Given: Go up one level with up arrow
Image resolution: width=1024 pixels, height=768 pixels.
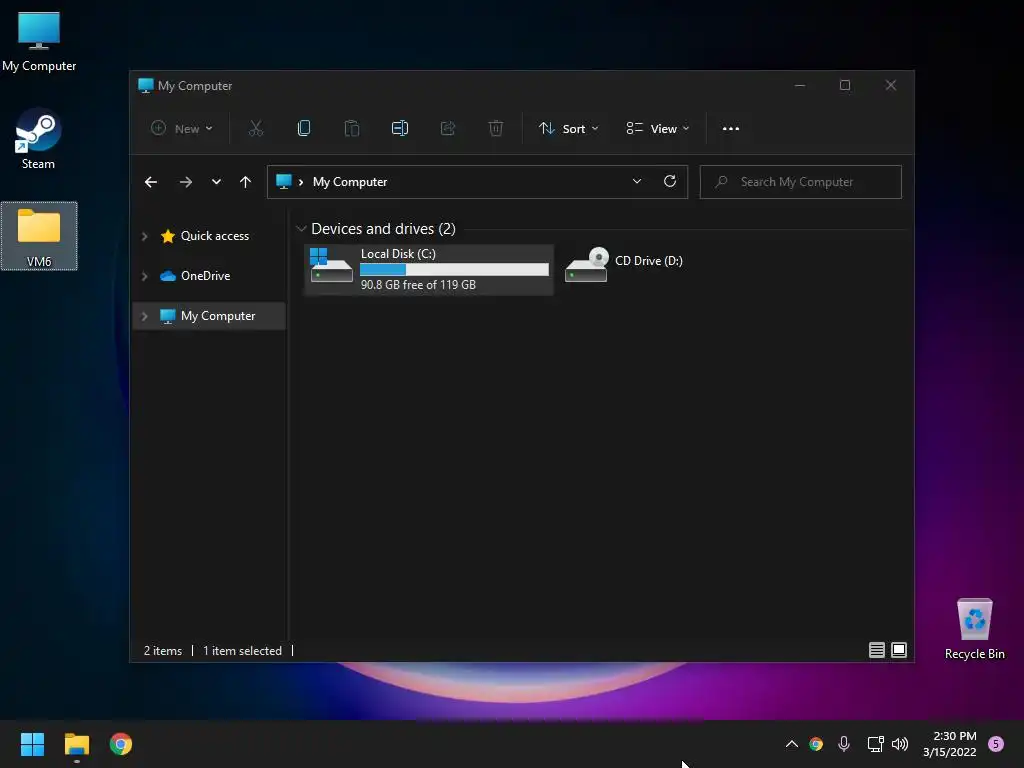Looking at the screenshot, I should point(246,182).
